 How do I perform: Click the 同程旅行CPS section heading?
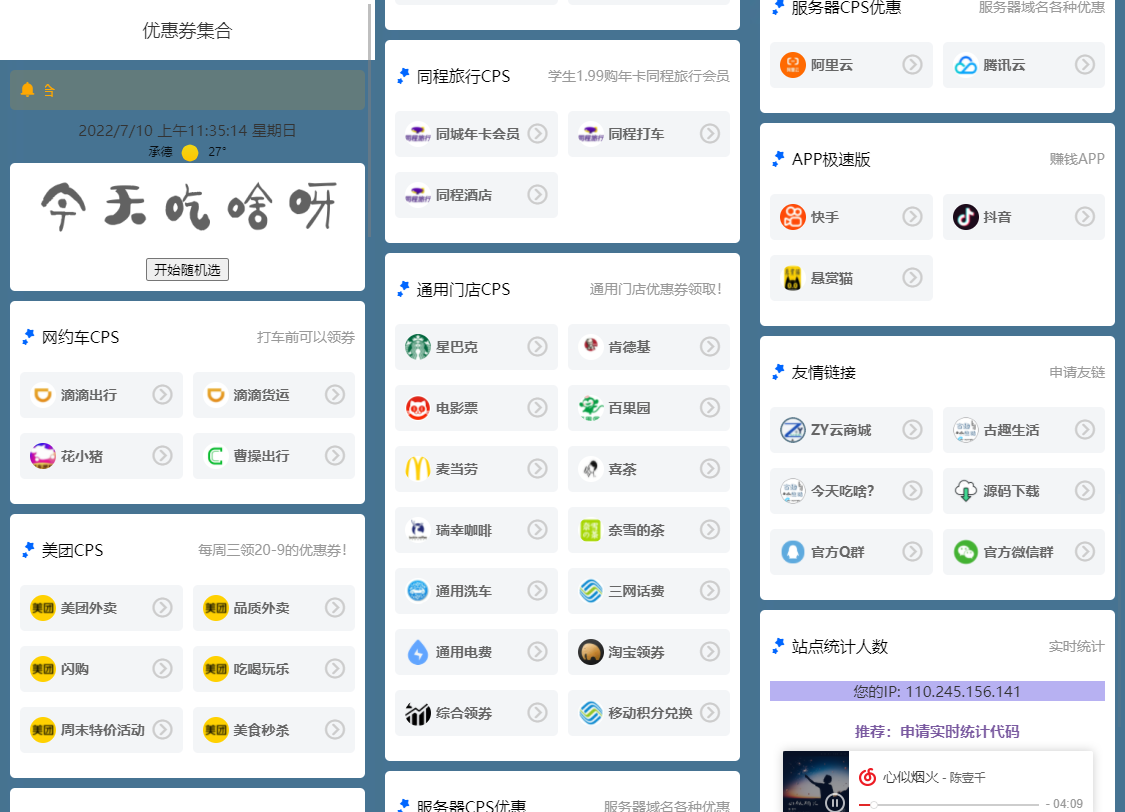point(463,76)
